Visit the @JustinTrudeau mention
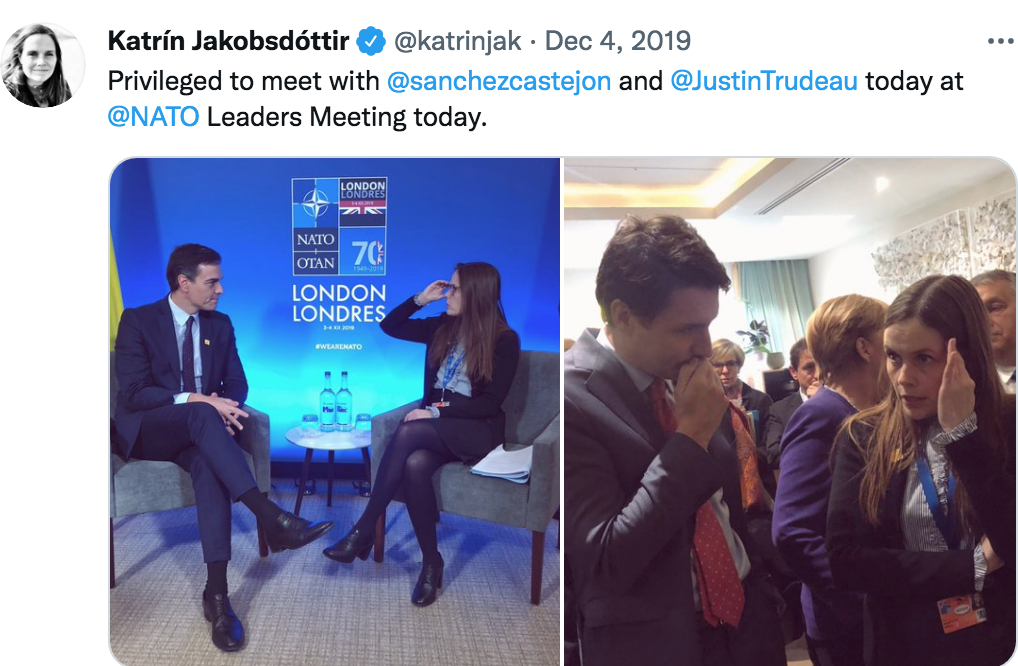Screen dimensions: 1018x666 click(764, 81)
